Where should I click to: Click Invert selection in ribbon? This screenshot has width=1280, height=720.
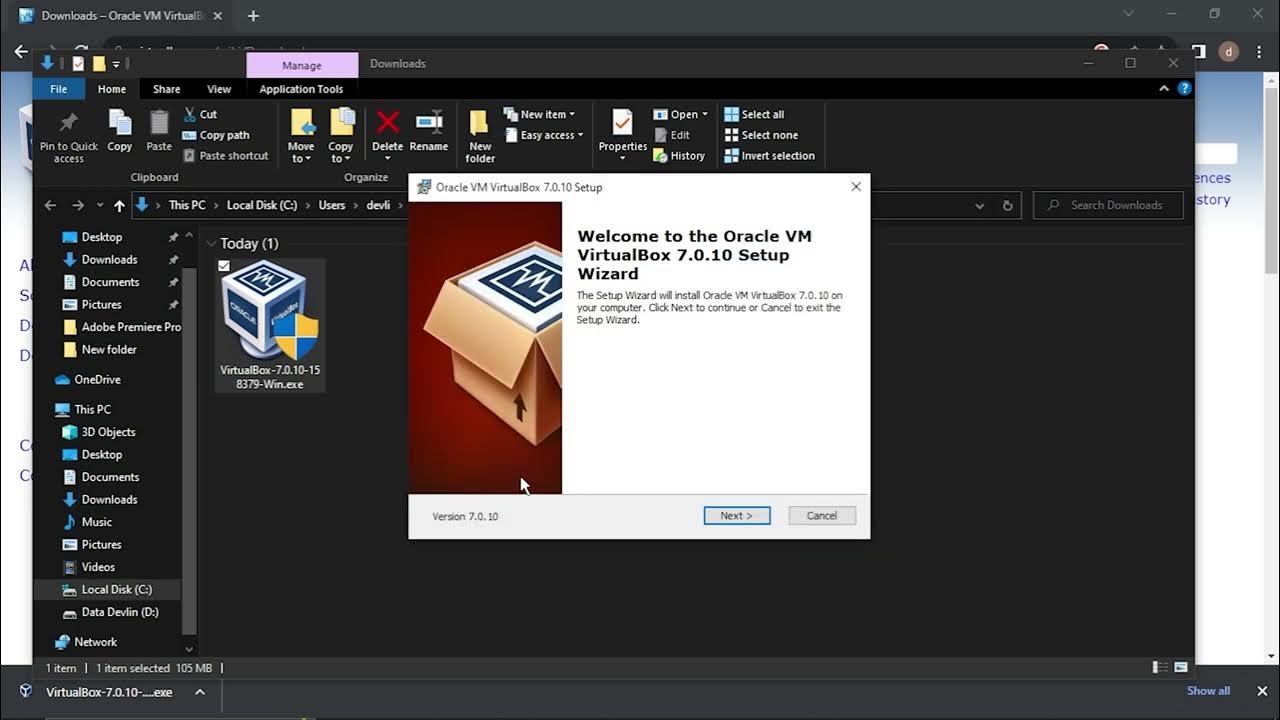click(769, 155)
